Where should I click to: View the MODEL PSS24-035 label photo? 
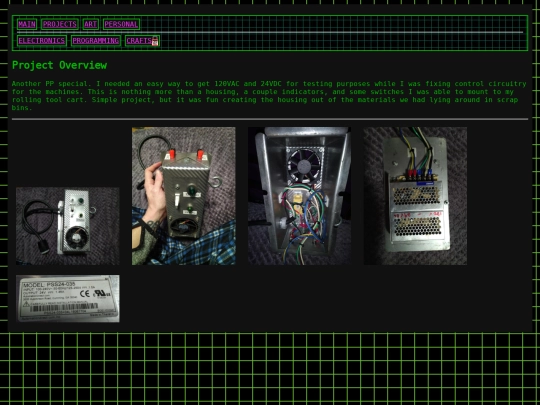pyautogui.click(x=68, y=299)
